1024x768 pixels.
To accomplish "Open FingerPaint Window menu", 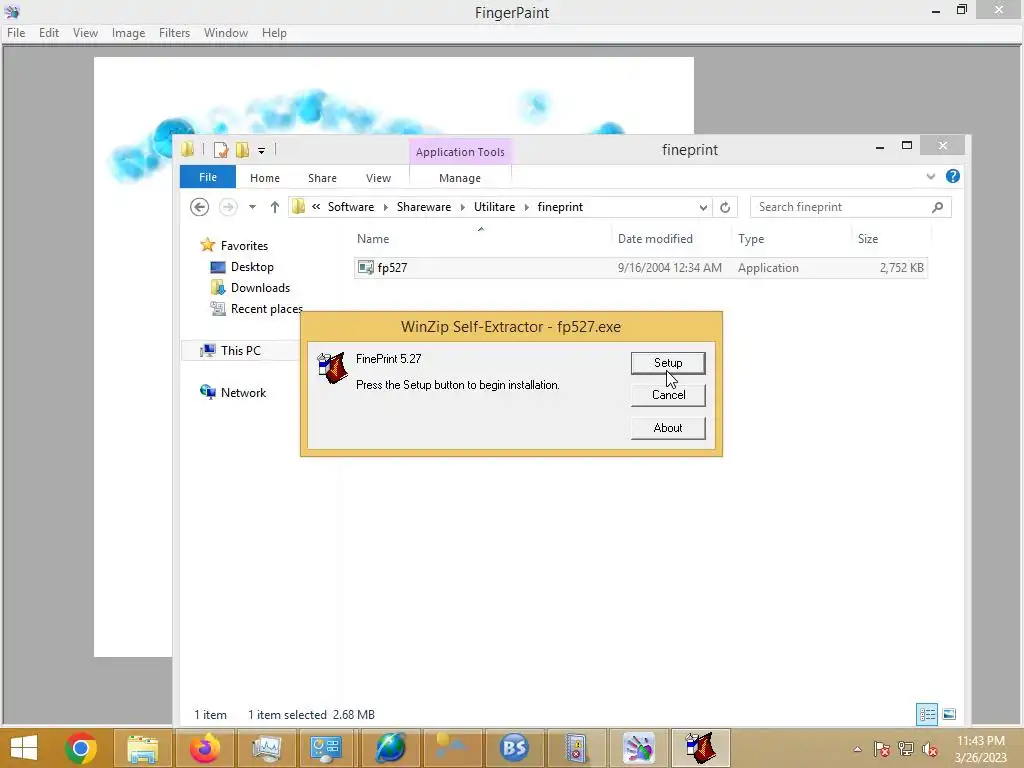I will pos(225,33).
